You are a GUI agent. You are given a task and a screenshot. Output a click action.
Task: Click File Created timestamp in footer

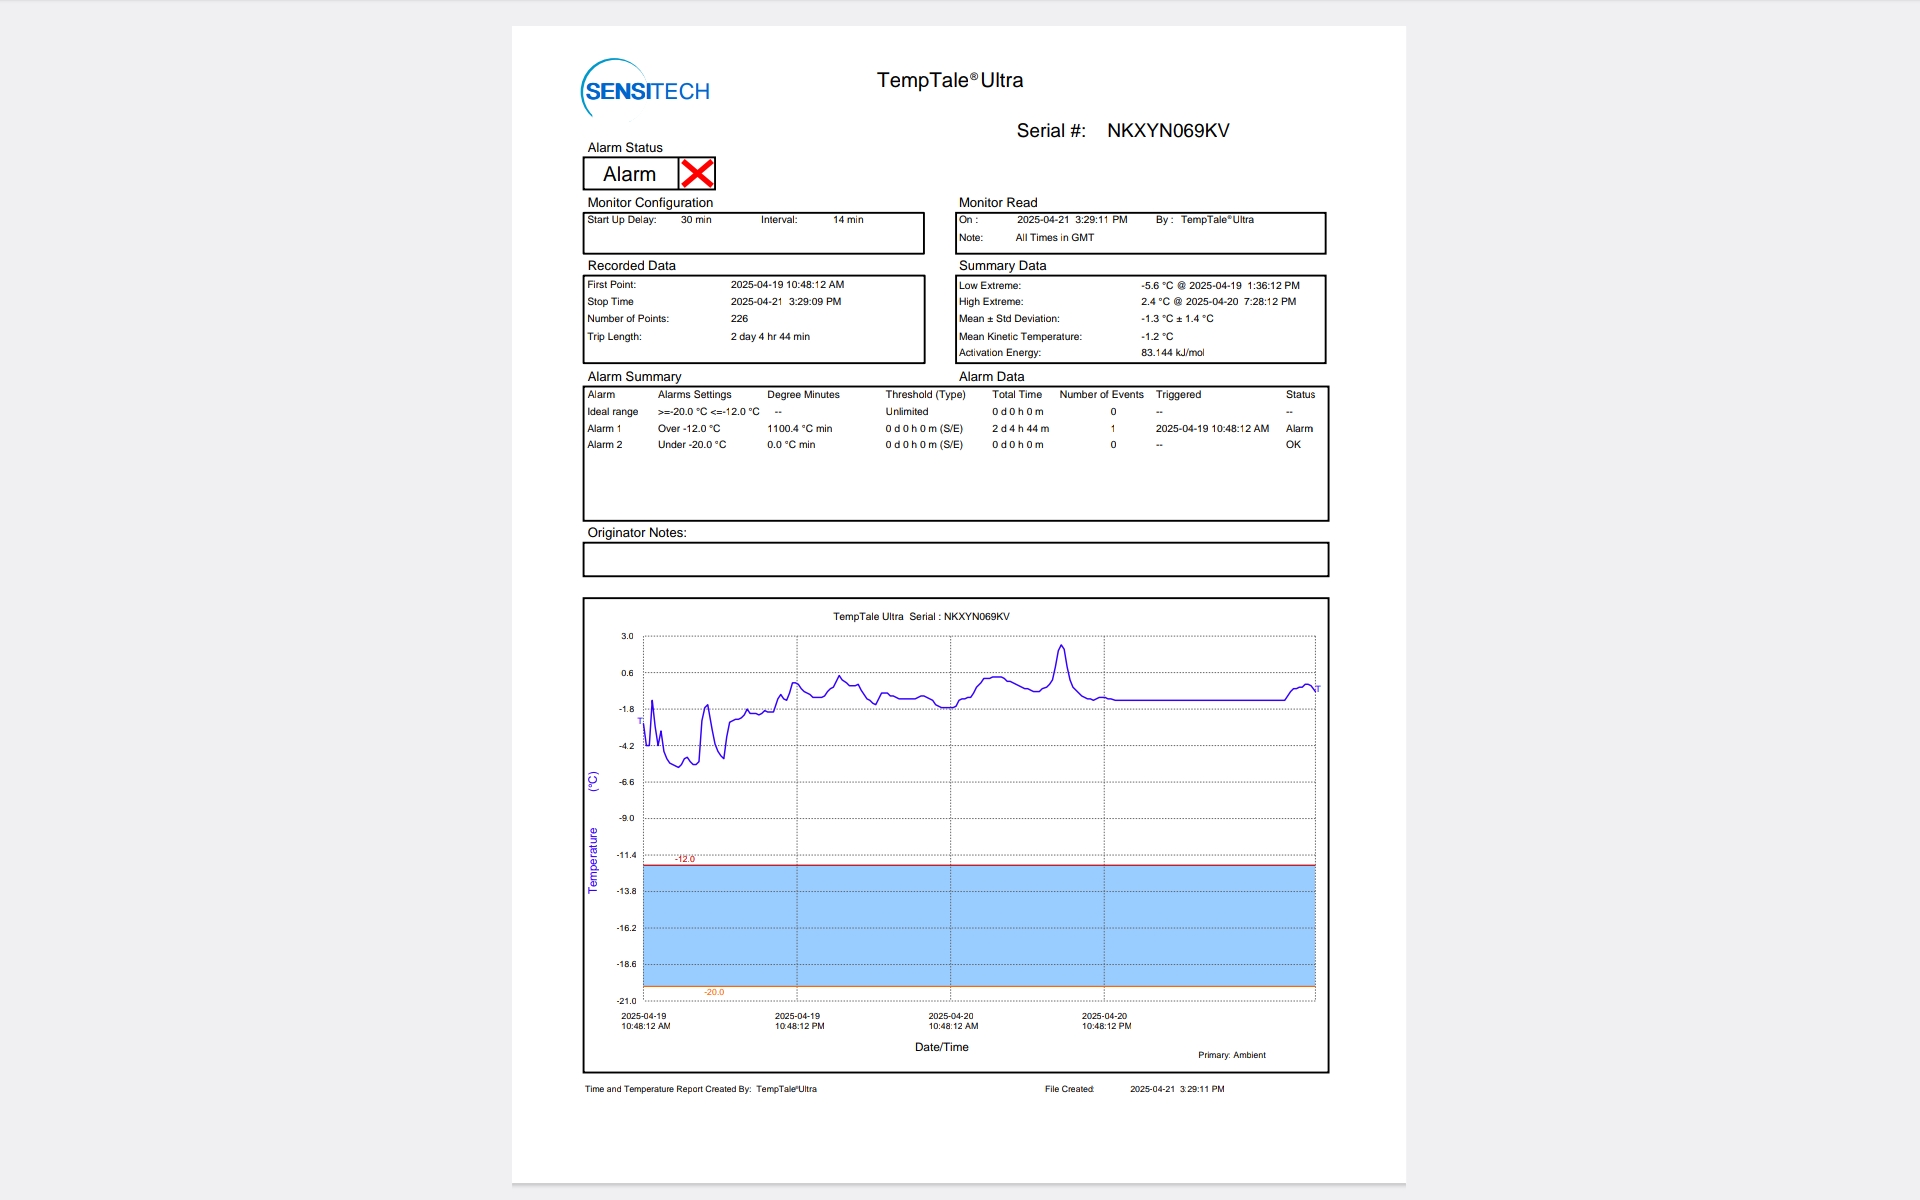[1177, 1090]
